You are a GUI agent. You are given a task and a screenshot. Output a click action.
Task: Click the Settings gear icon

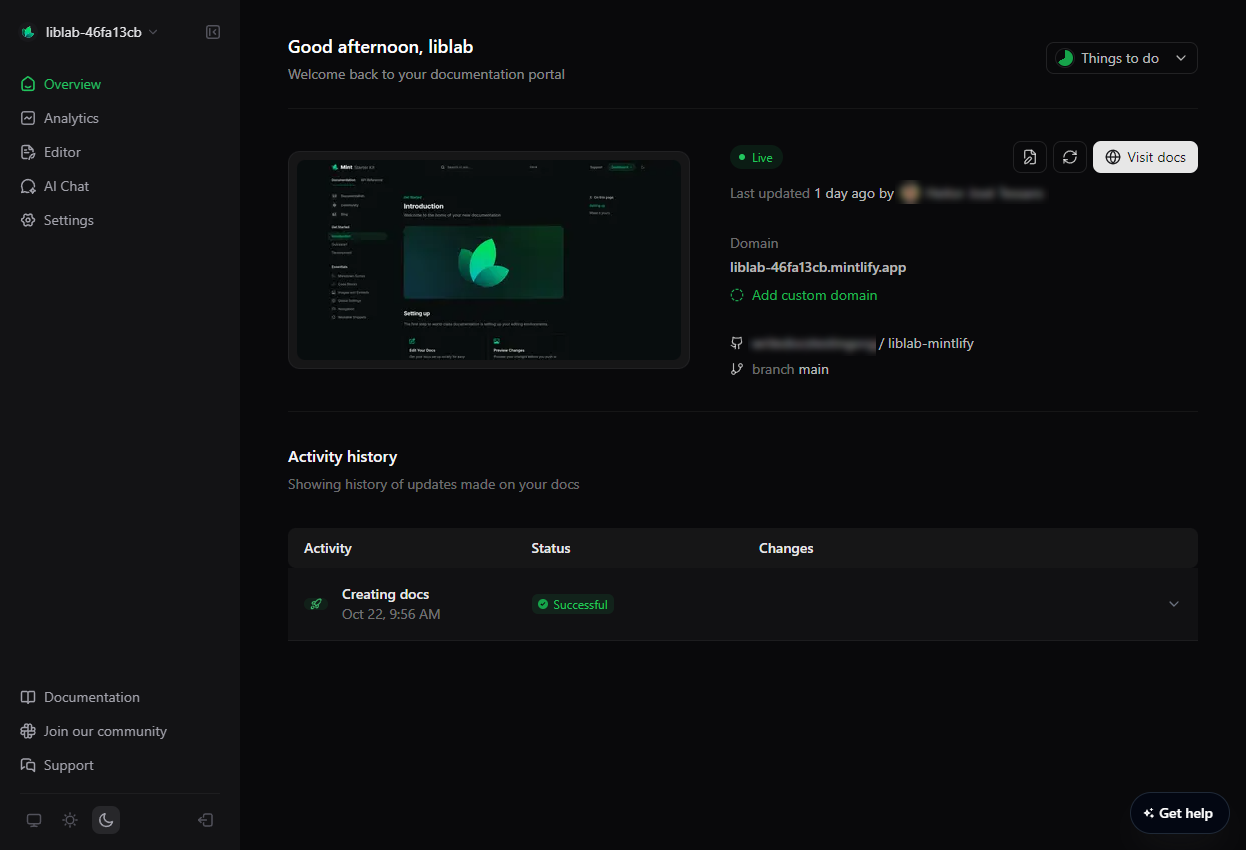(x=28, y=220)
